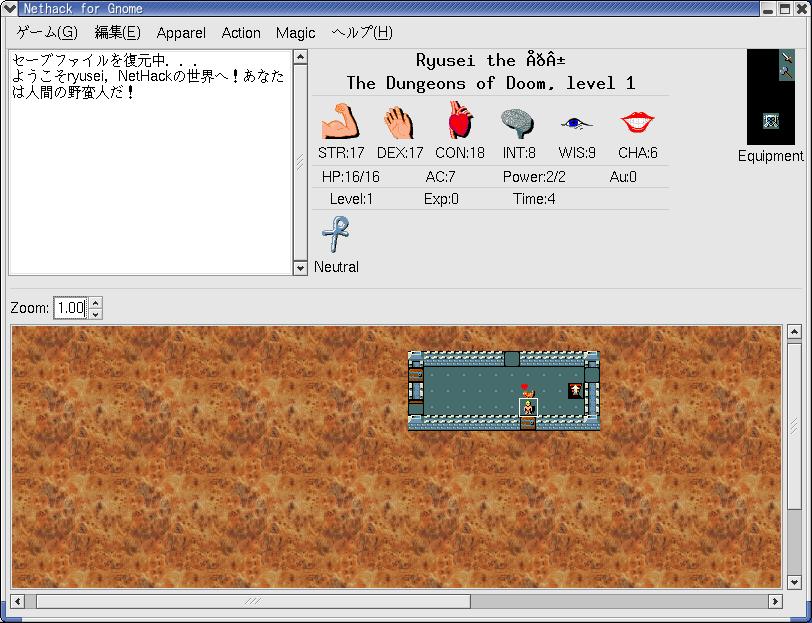Screen dimensions: 812x623
Task: Click the map vertical scrollbar thumb
Action: 794,425
